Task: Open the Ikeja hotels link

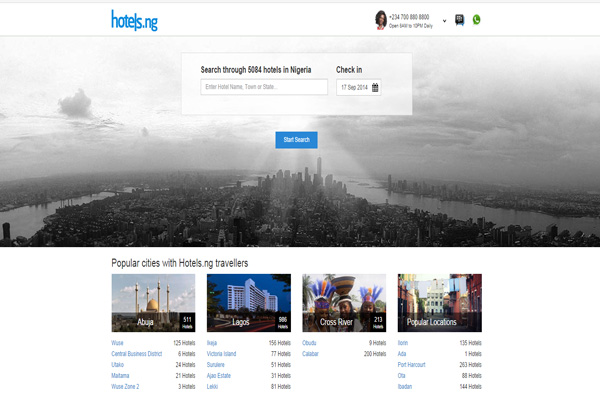Action: point(212,343)
